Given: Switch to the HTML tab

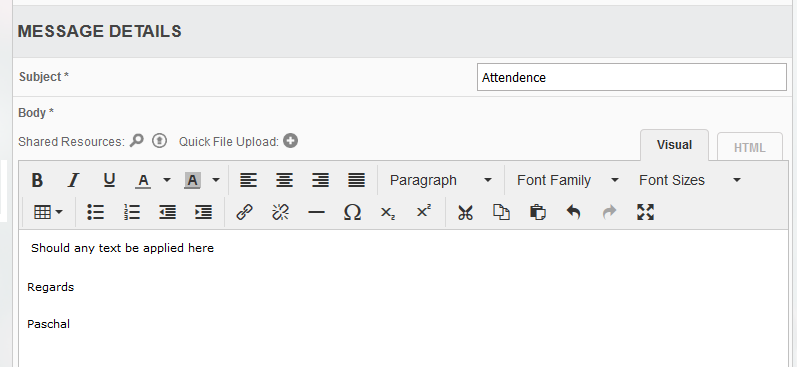Looking at the screenshot, I should point(750,148).
